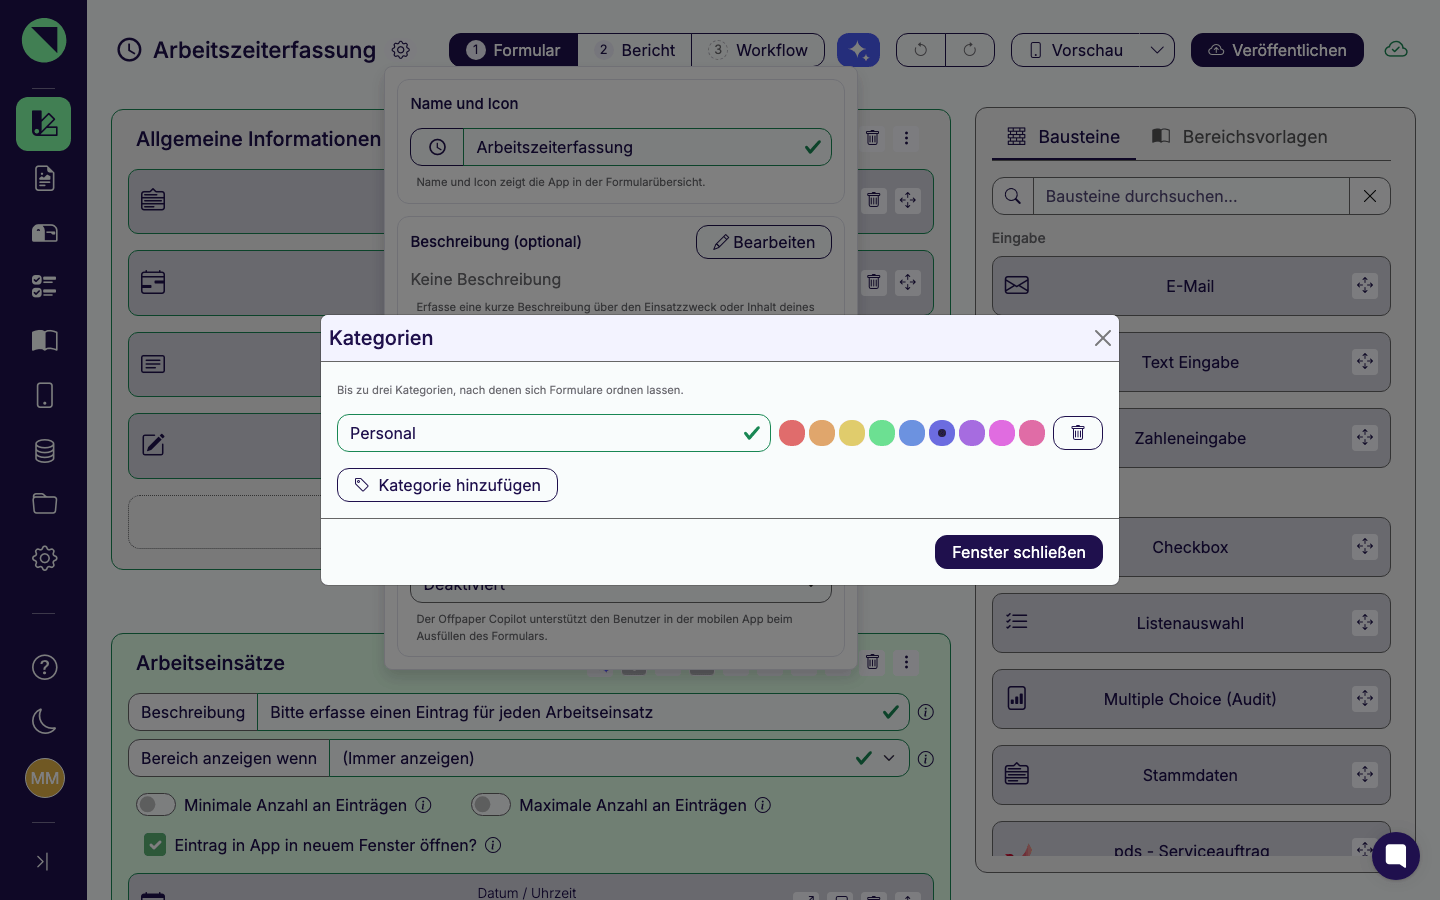Open the database icon in the sidebar

44,450
